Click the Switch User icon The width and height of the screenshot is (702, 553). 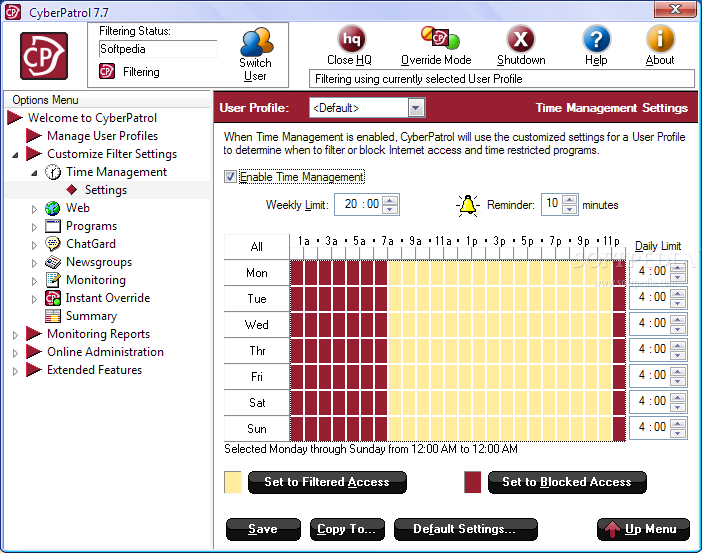(257, 42)
